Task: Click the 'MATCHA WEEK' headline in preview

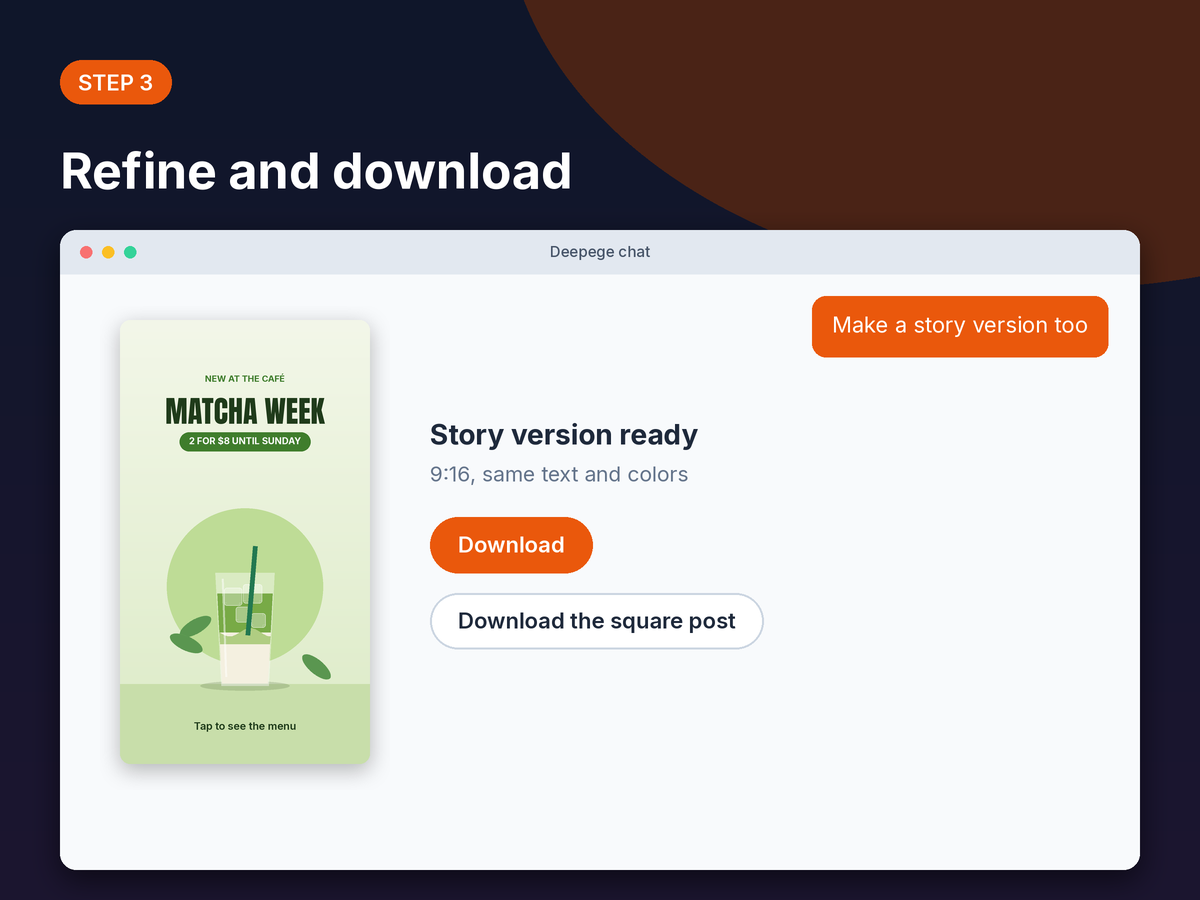Action: click(x=245, y=411)
